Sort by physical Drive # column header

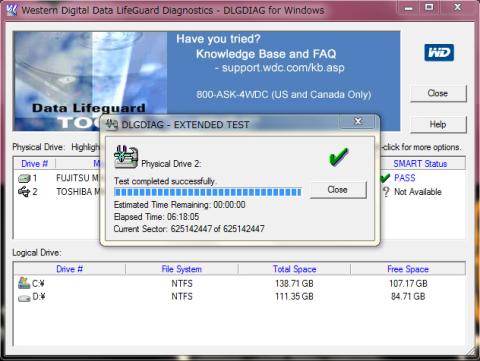34,164
